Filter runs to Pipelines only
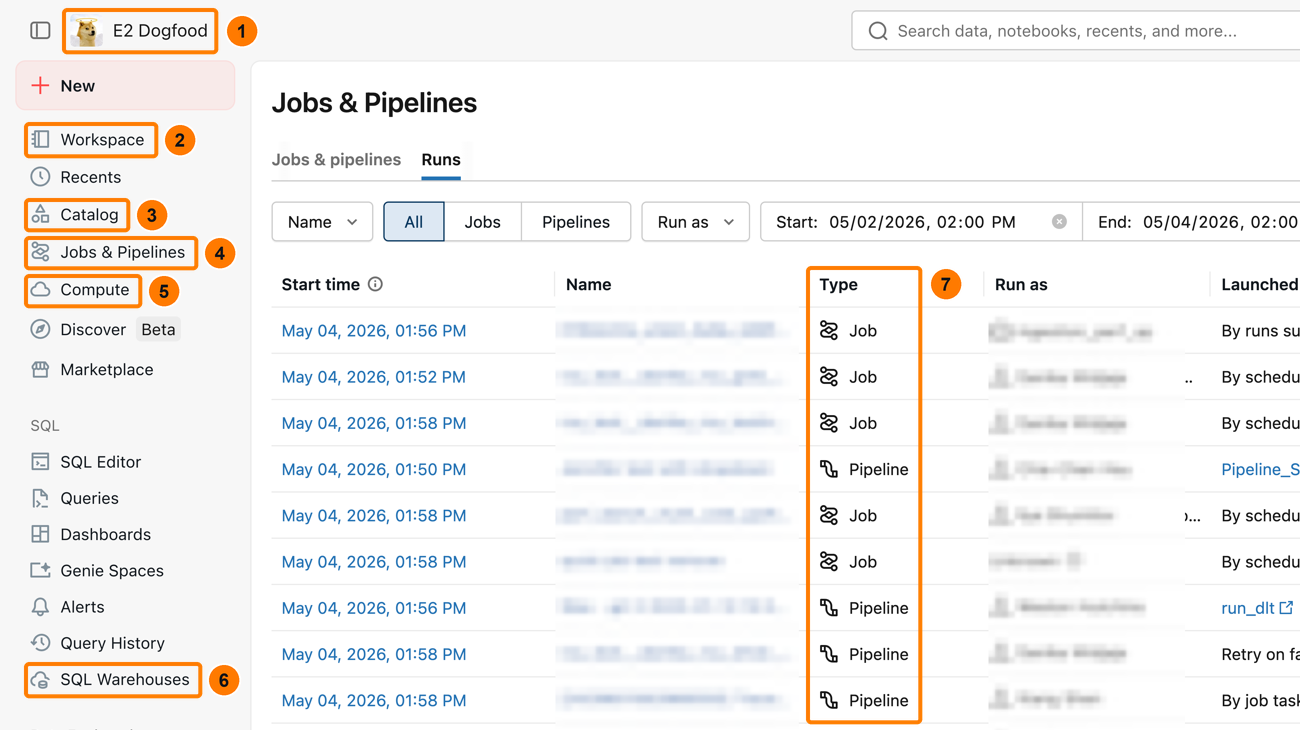 coord(576,222)
